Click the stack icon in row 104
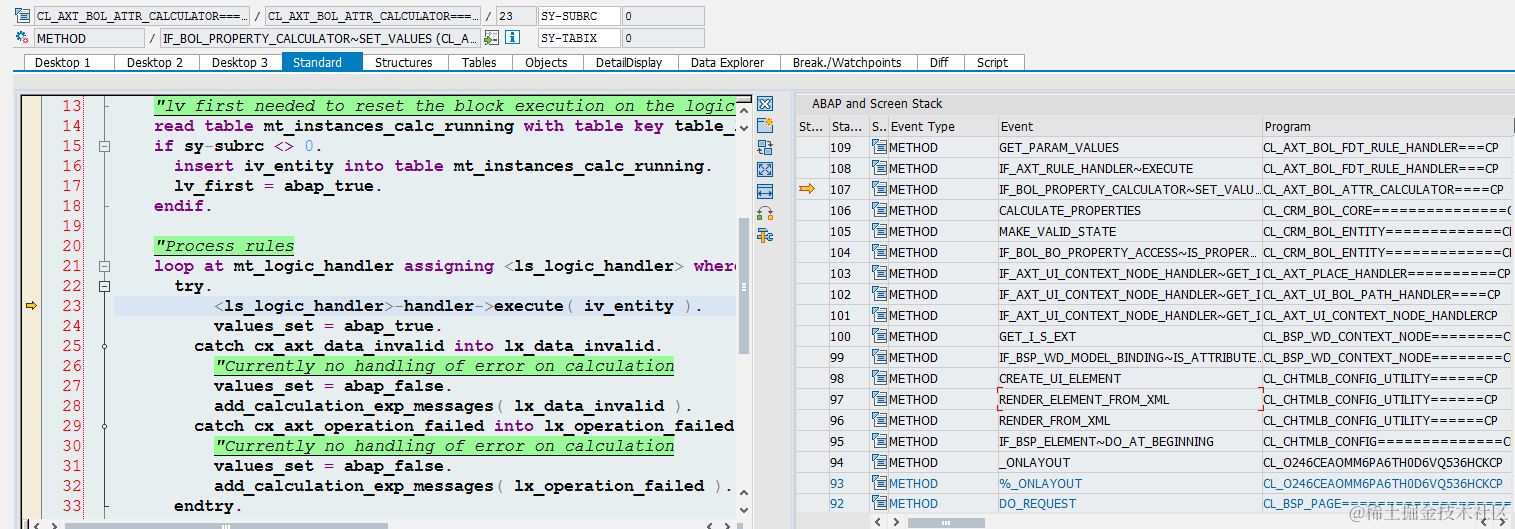This screenshot has height=529, width=1515. pyautogui.click(x=880, y=252)
